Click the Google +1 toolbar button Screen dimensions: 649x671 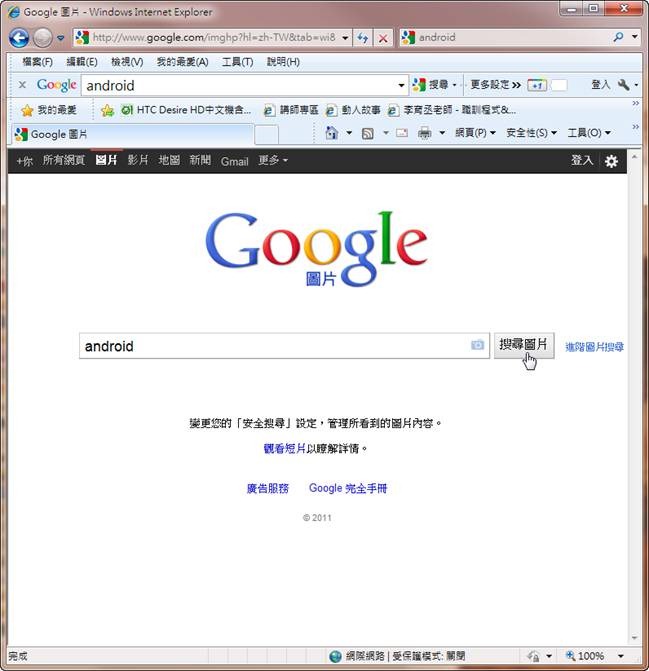pyautogui.click(x=536, y=85)
